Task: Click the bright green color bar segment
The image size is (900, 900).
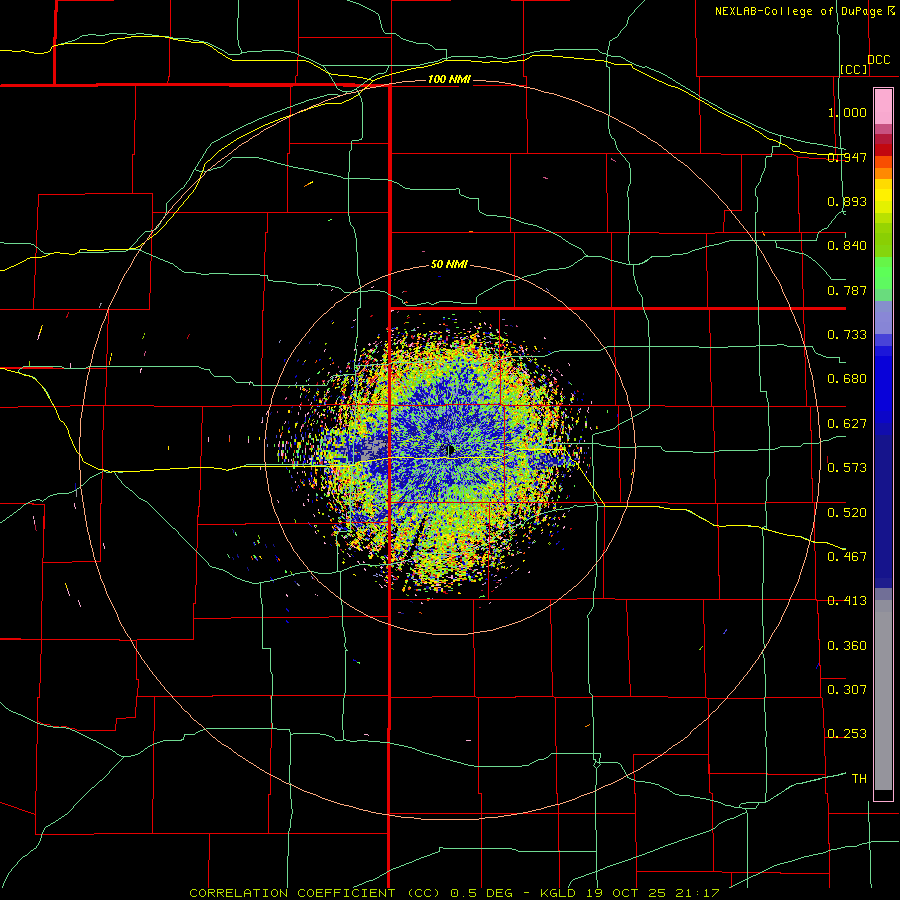Action: click(x=883, y=273)
